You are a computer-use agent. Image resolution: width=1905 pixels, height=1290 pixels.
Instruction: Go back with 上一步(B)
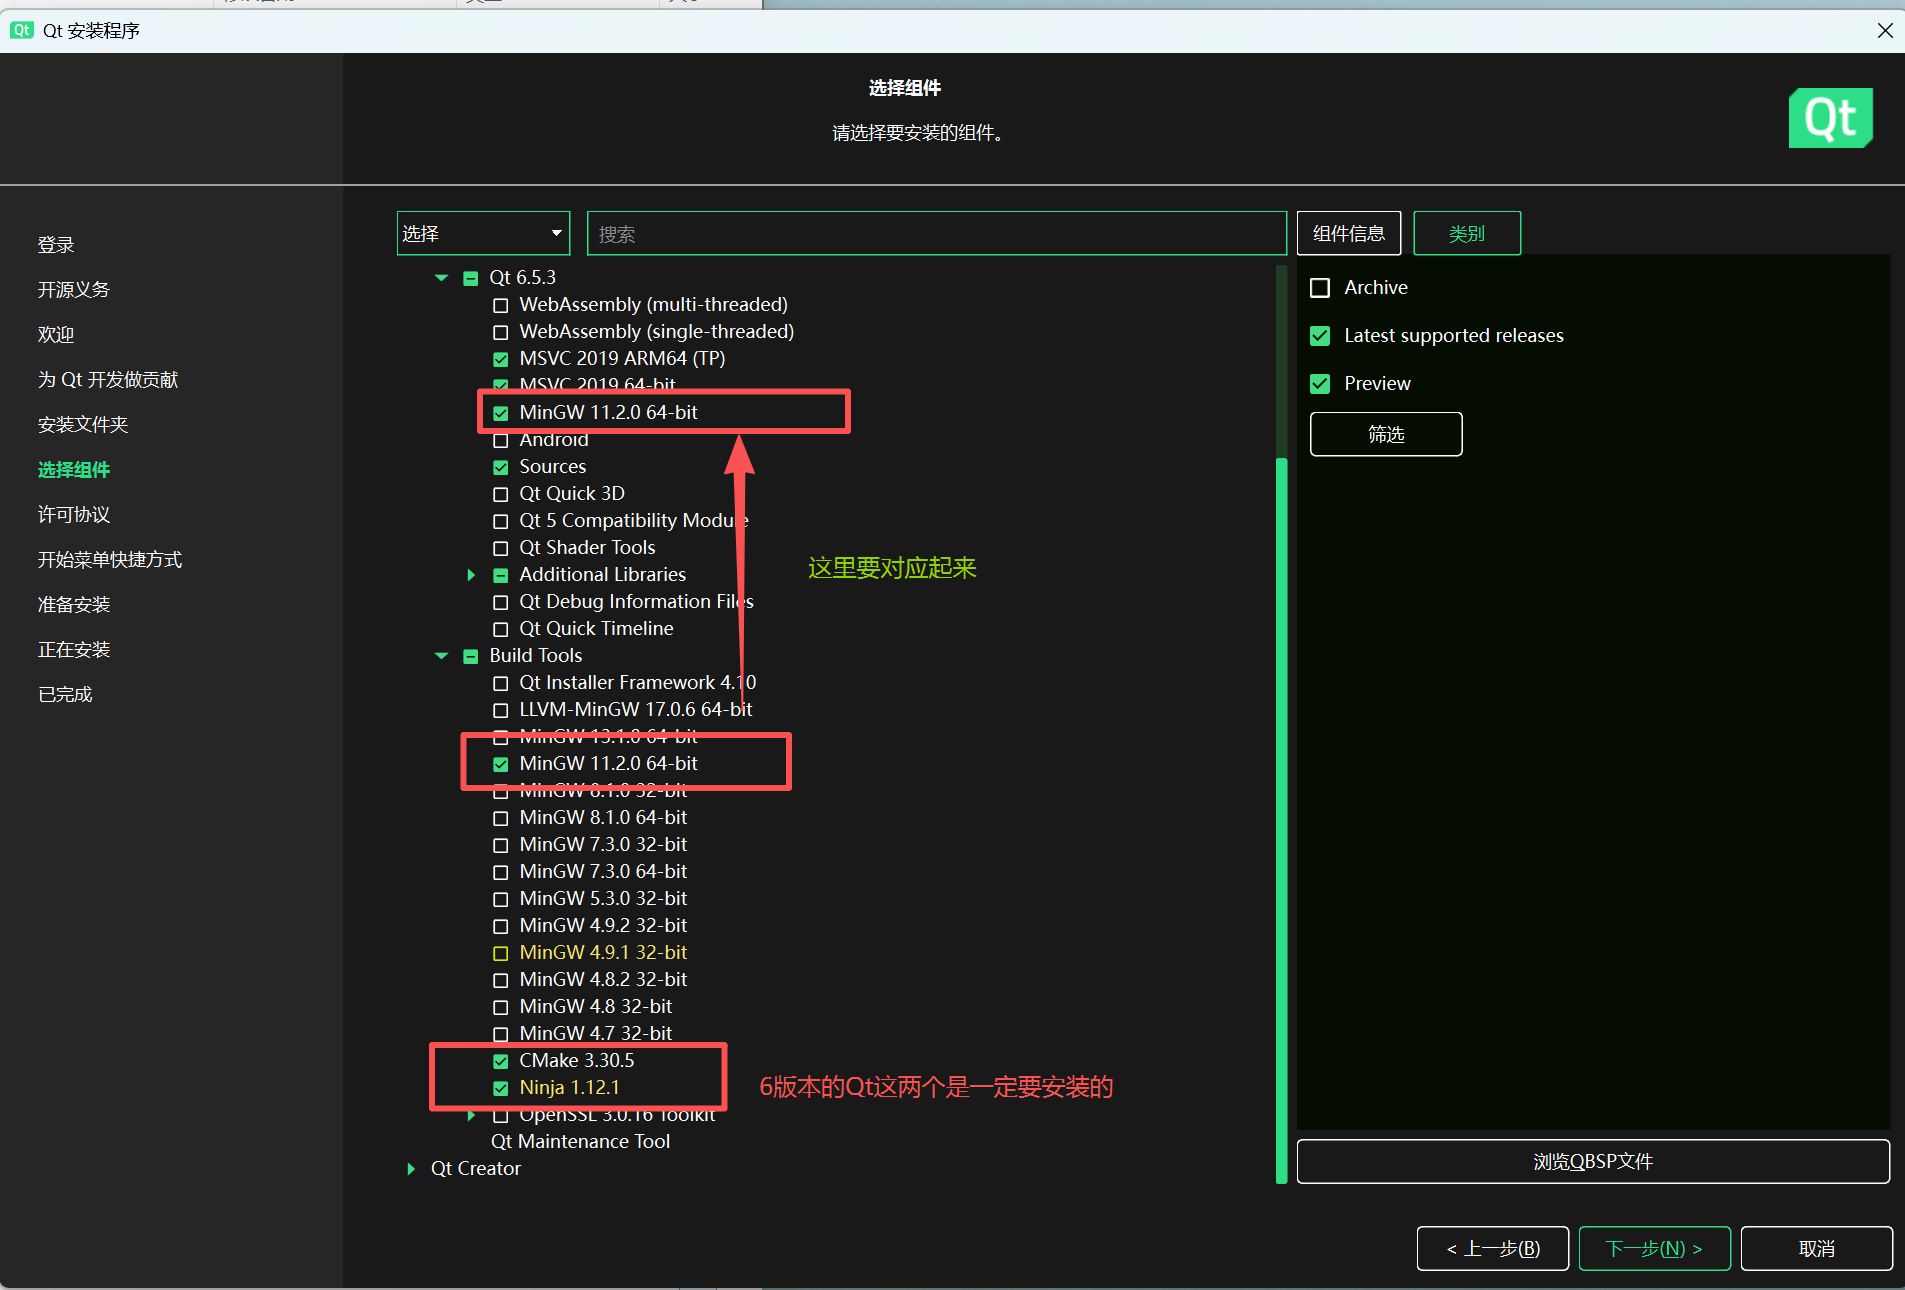coord(1492,1248)
